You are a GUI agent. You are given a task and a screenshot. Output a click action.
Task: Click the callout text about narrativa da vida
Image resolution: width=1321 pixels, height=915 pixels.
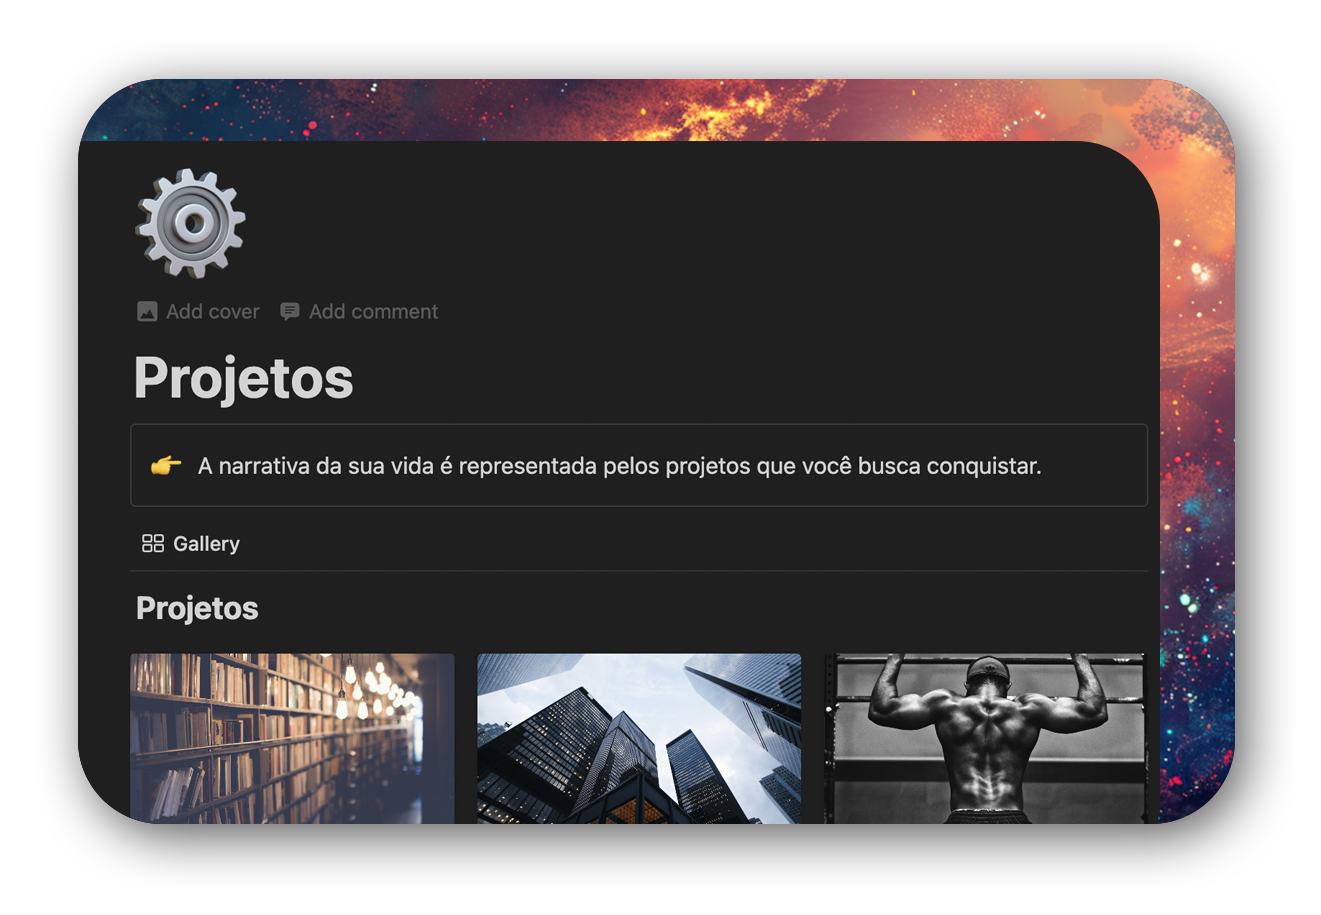click(619, 466)
